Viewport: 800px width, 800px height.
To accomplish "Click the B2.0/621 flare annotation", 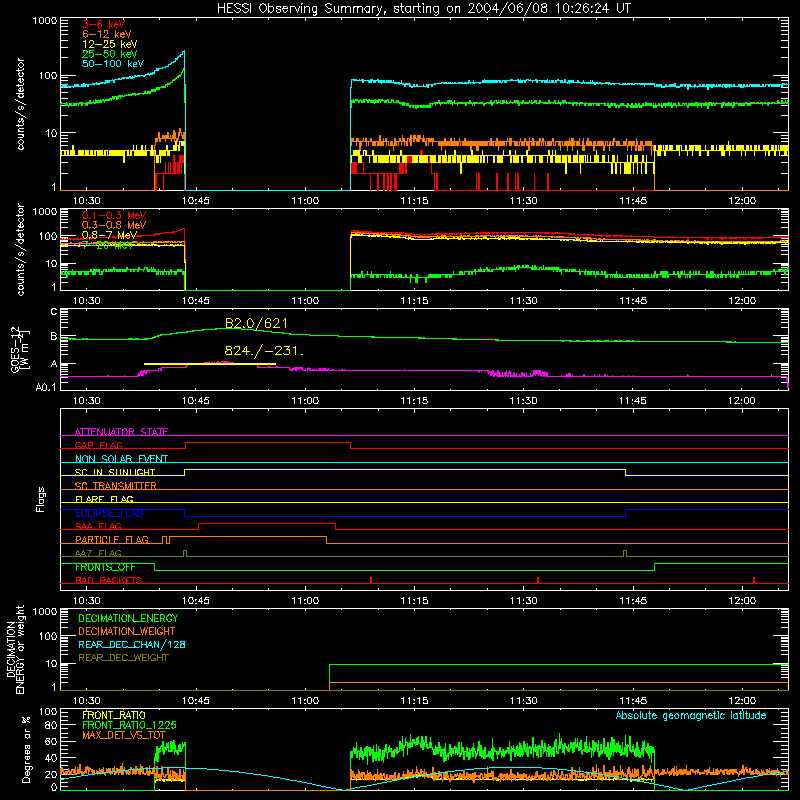I will [x=256, y=323].
